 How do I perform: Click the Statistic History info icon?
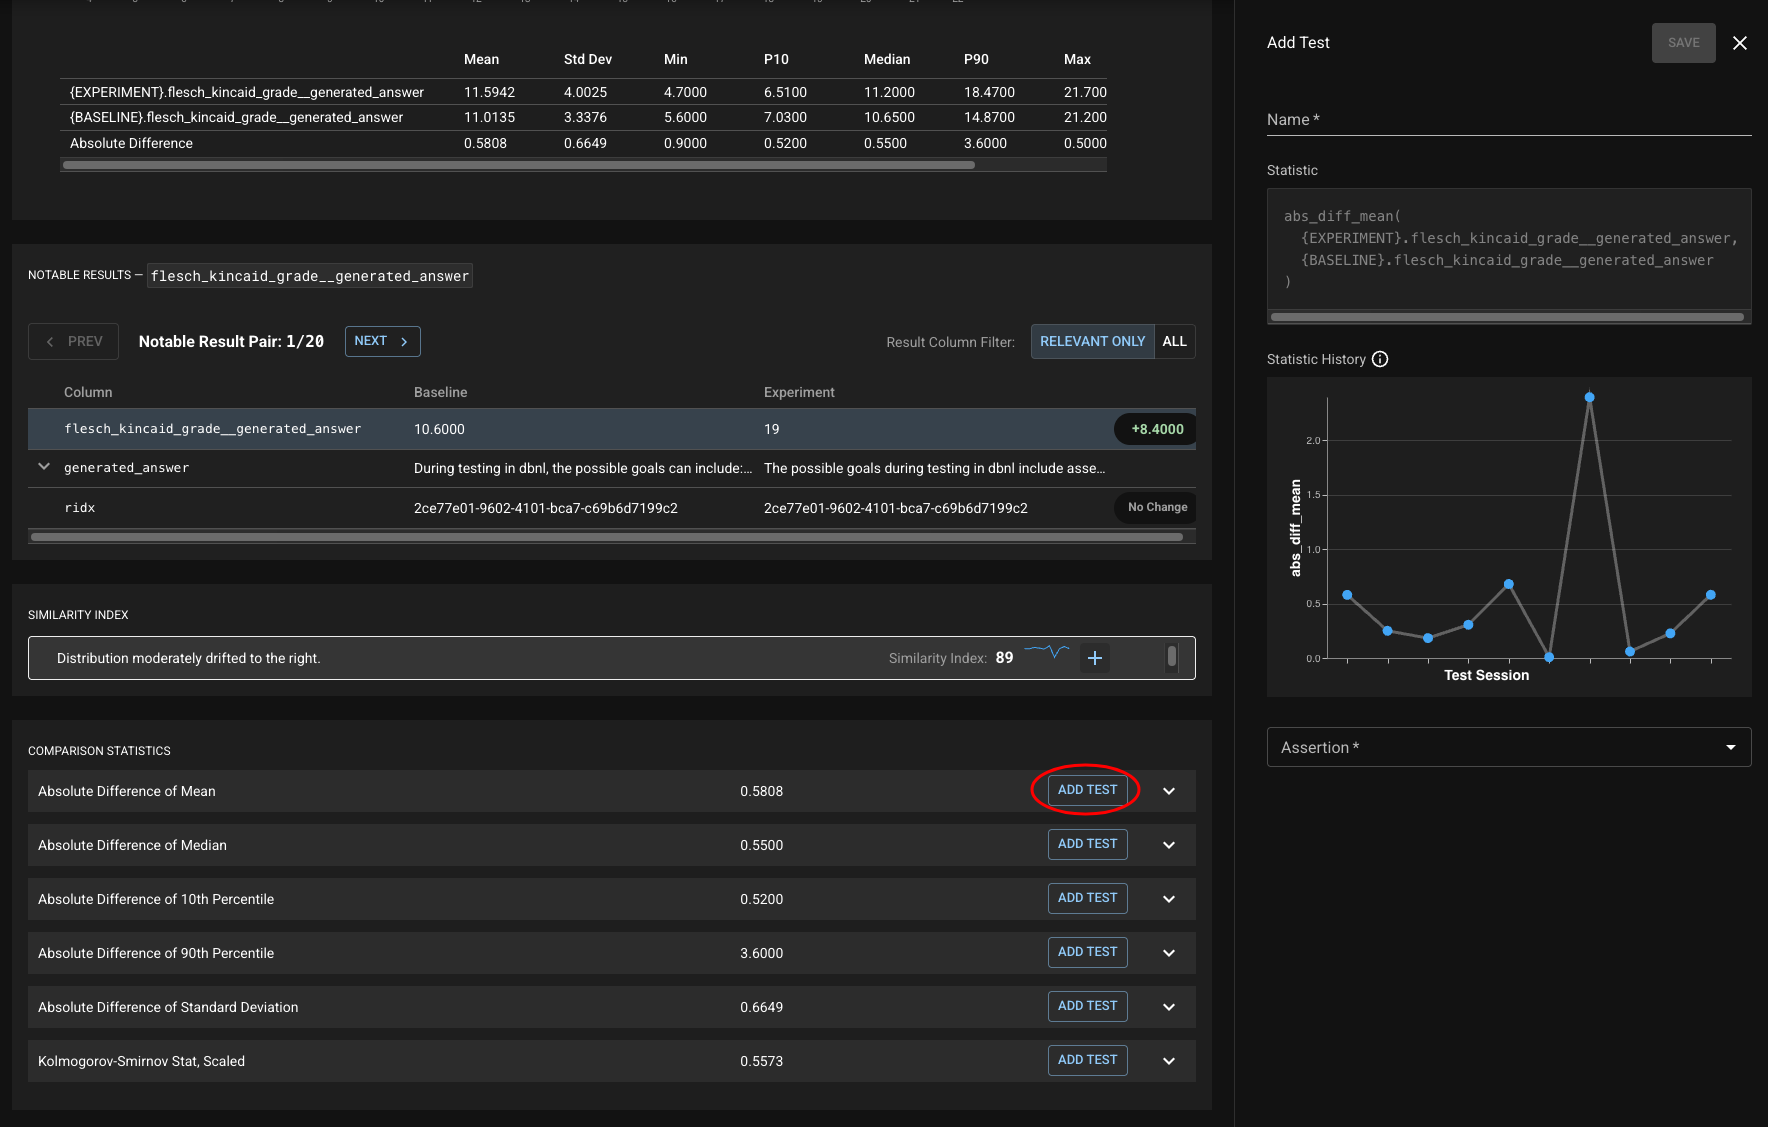pos(1380,359)
